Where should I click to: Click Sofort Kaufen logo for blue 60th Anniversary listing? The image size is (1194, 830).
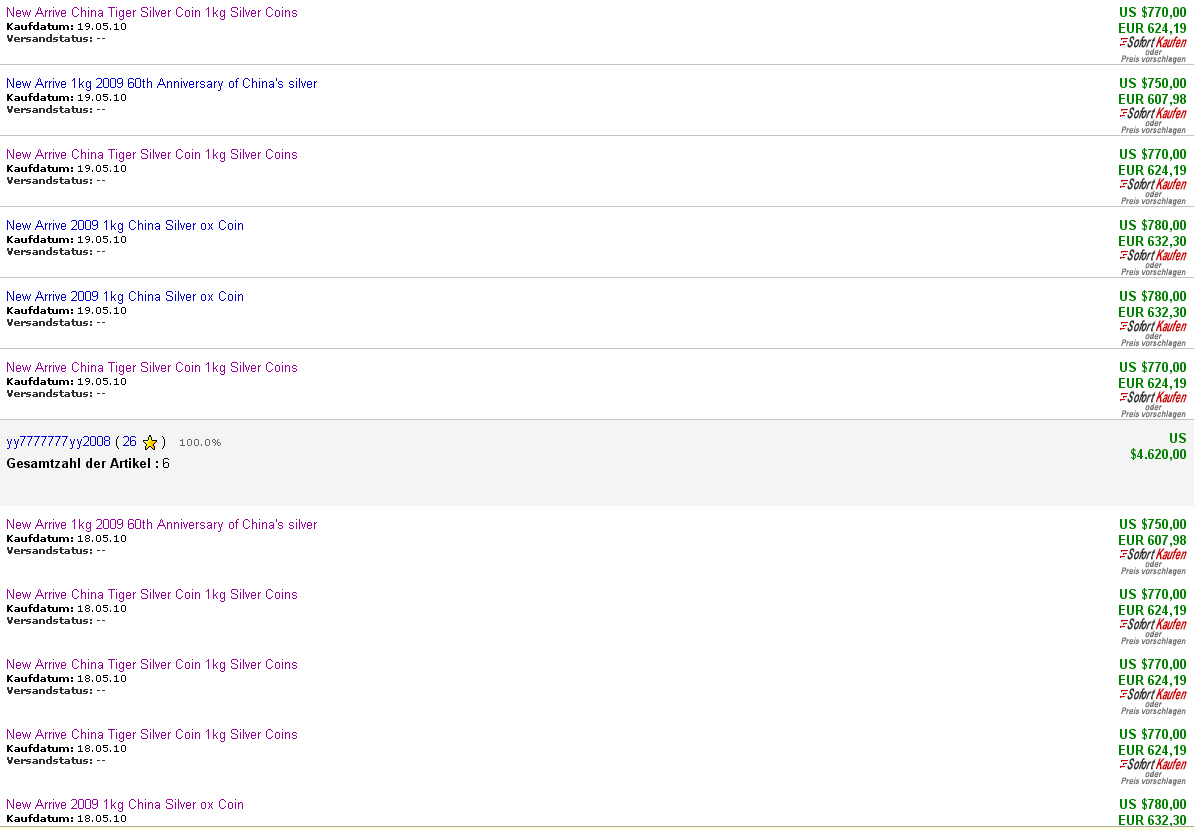click(x=1153, y=113)
